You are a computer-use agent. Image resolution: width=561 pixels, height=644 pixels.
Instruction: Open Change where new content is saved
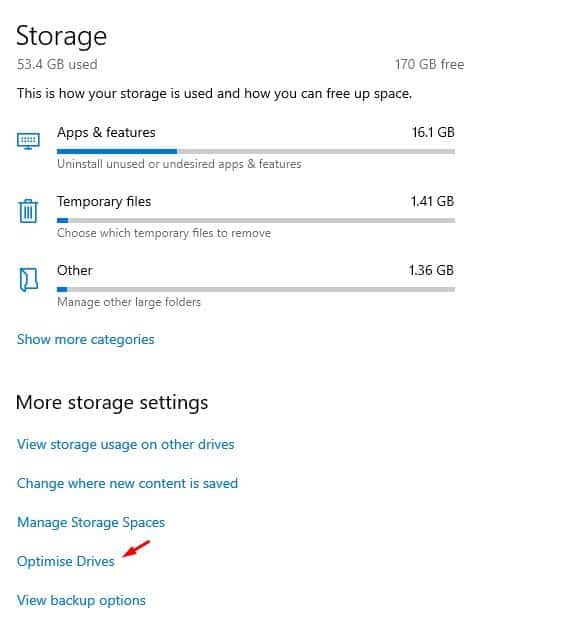pyautogui.click(x=127, y=483)
